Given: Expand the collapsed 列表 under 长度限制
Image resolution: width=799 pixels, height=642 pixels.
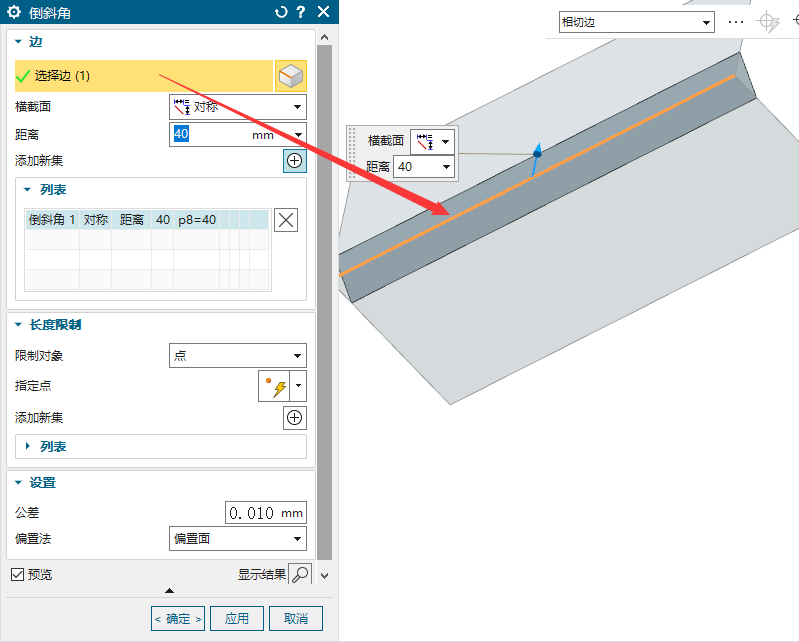Looking at the screenshot, I should pos(28,446).
